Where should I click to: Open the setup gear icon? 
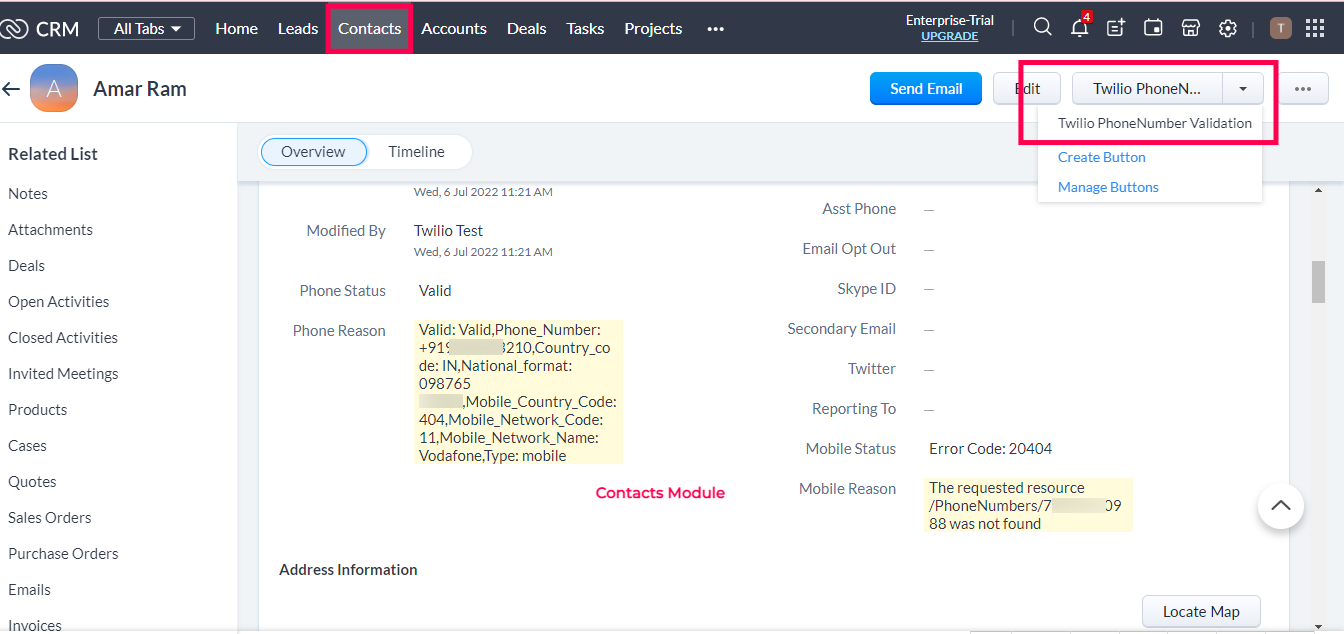click(x=1228, y=28)
